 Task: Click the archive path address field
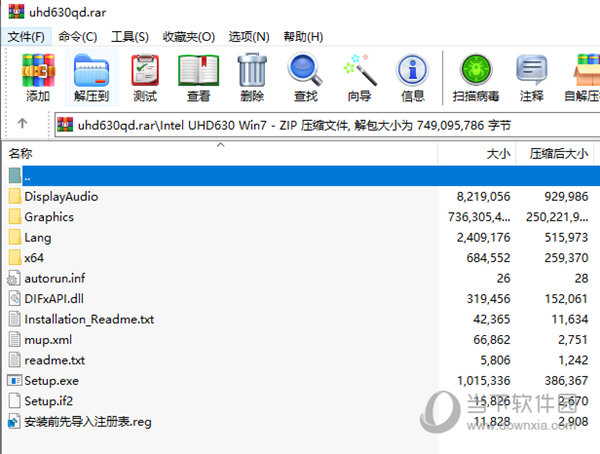[328, 125]
